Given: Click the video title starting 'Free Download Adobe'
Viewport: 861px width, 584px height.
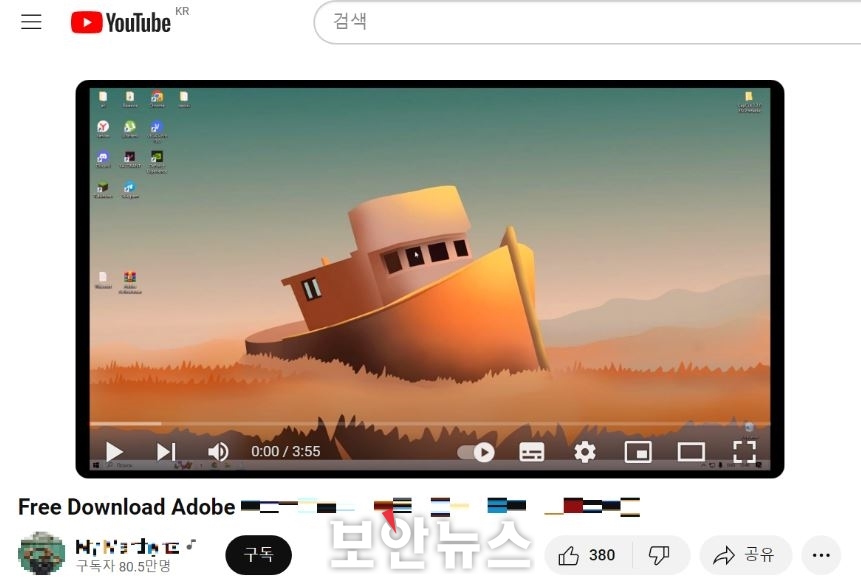Looking at the screenshot, I should pos(329,507).
